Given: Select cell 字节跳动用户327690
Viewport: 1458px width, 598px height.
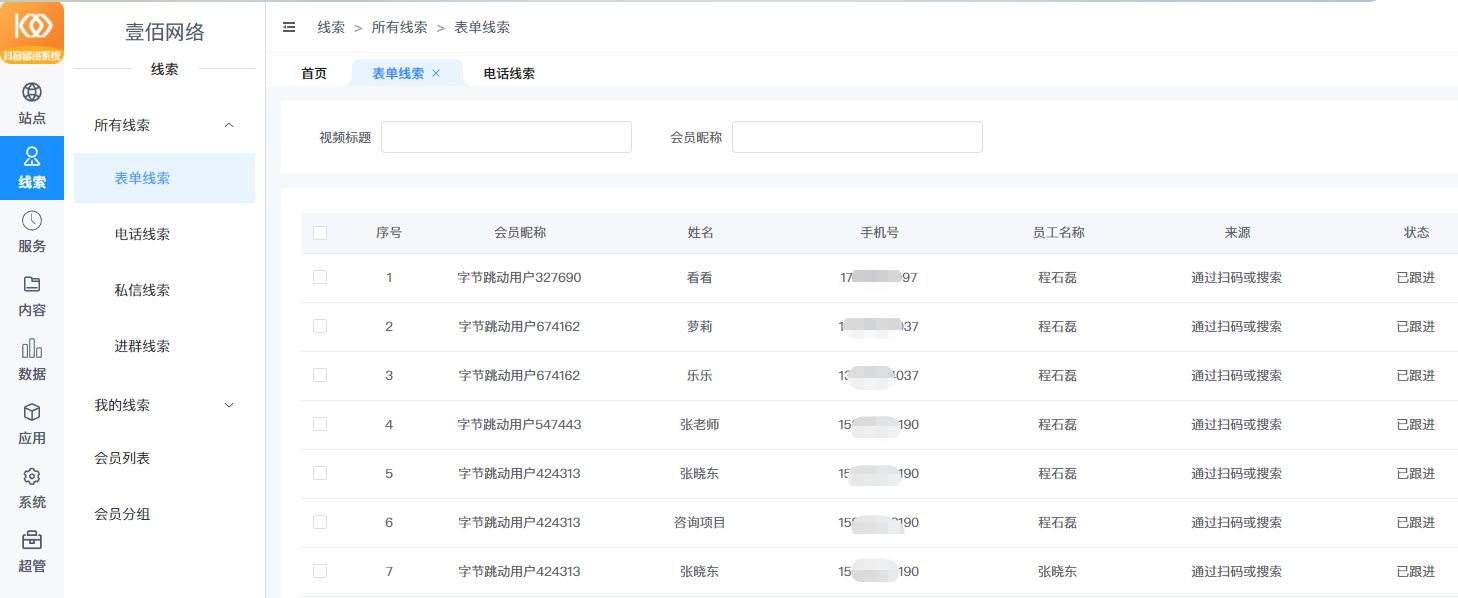Looking at the screenshot, I should (x=520, y=277).
